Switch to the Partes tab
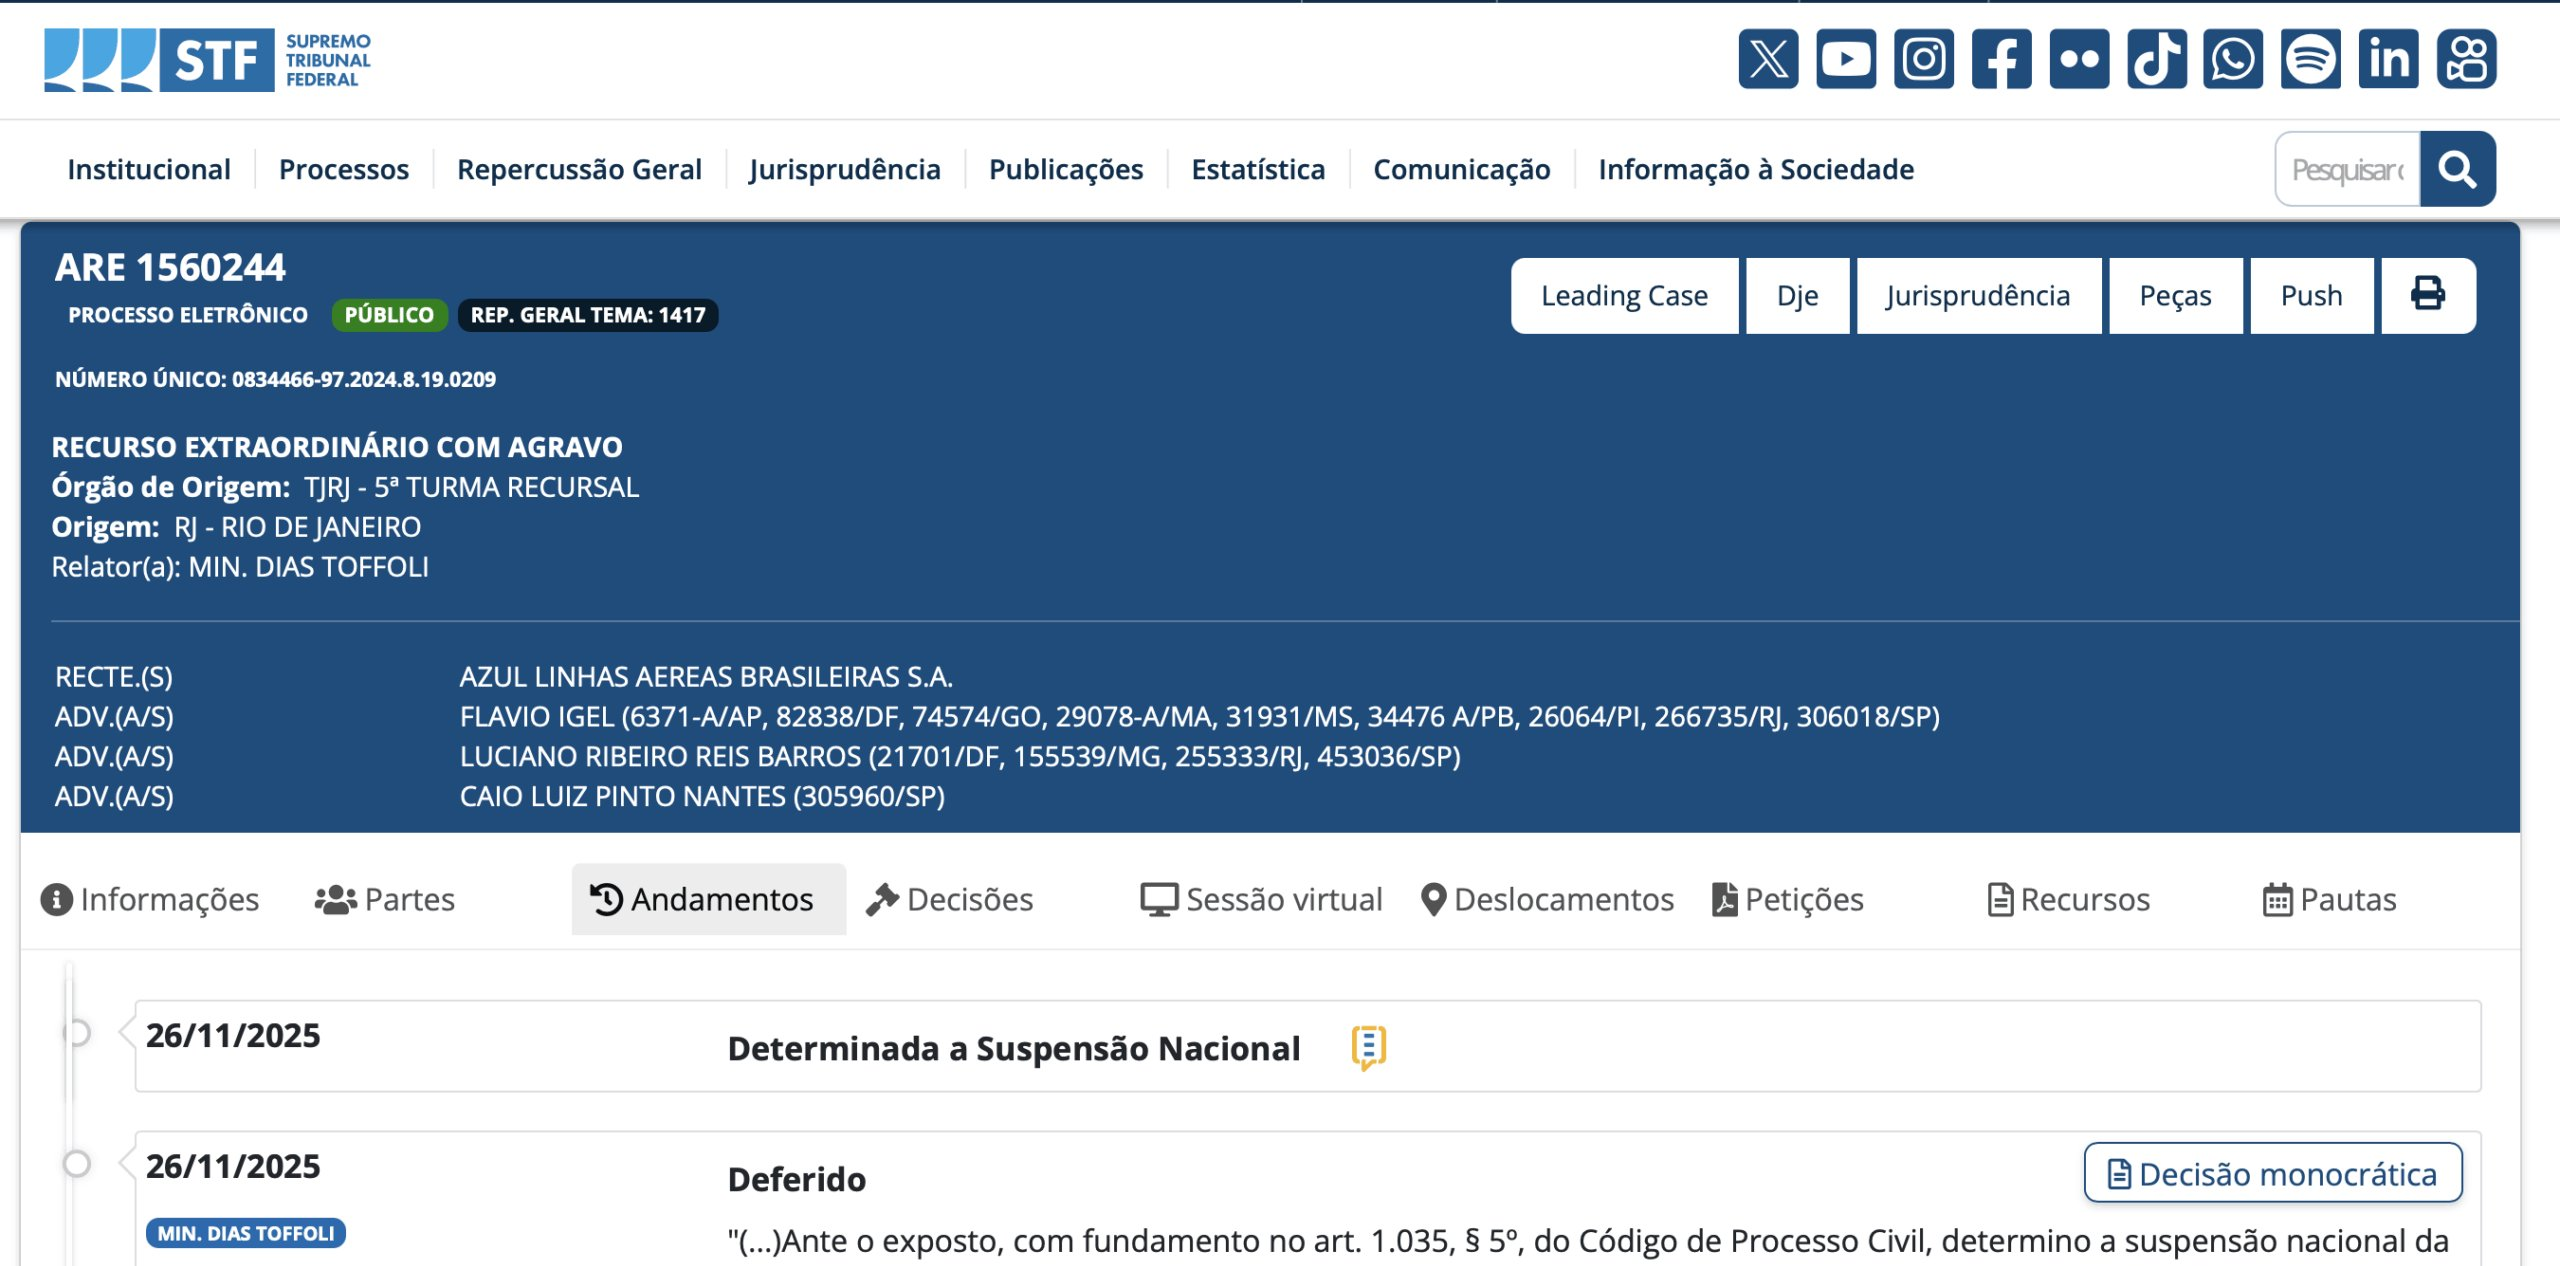Viewport: 2560px width, 1266px height. (x=385, y=899)
